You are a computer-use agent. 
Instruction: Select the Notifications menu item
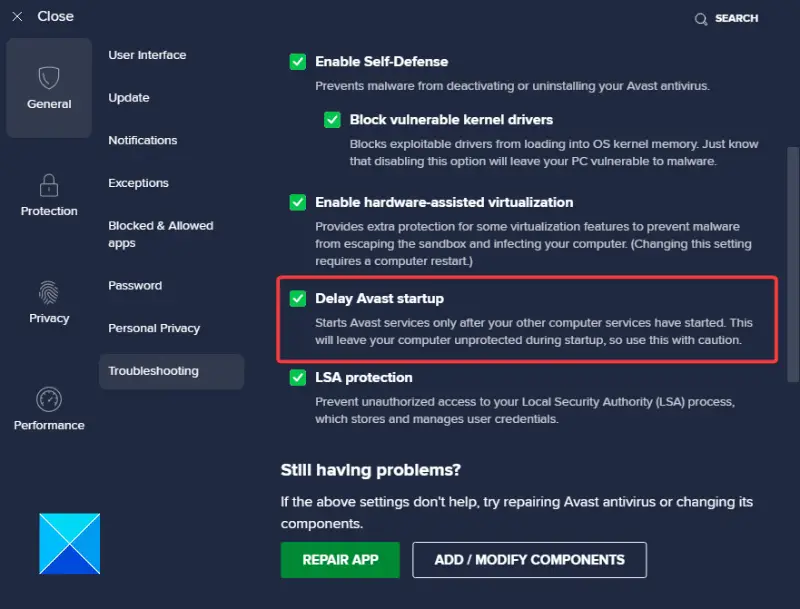coord(143,140)
